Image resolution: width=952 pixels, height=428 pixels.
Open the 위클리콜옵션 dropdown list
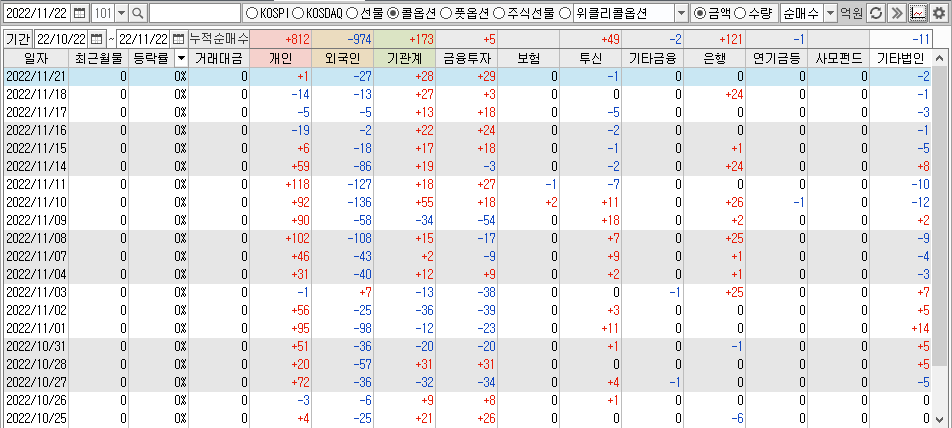[681, 13]
